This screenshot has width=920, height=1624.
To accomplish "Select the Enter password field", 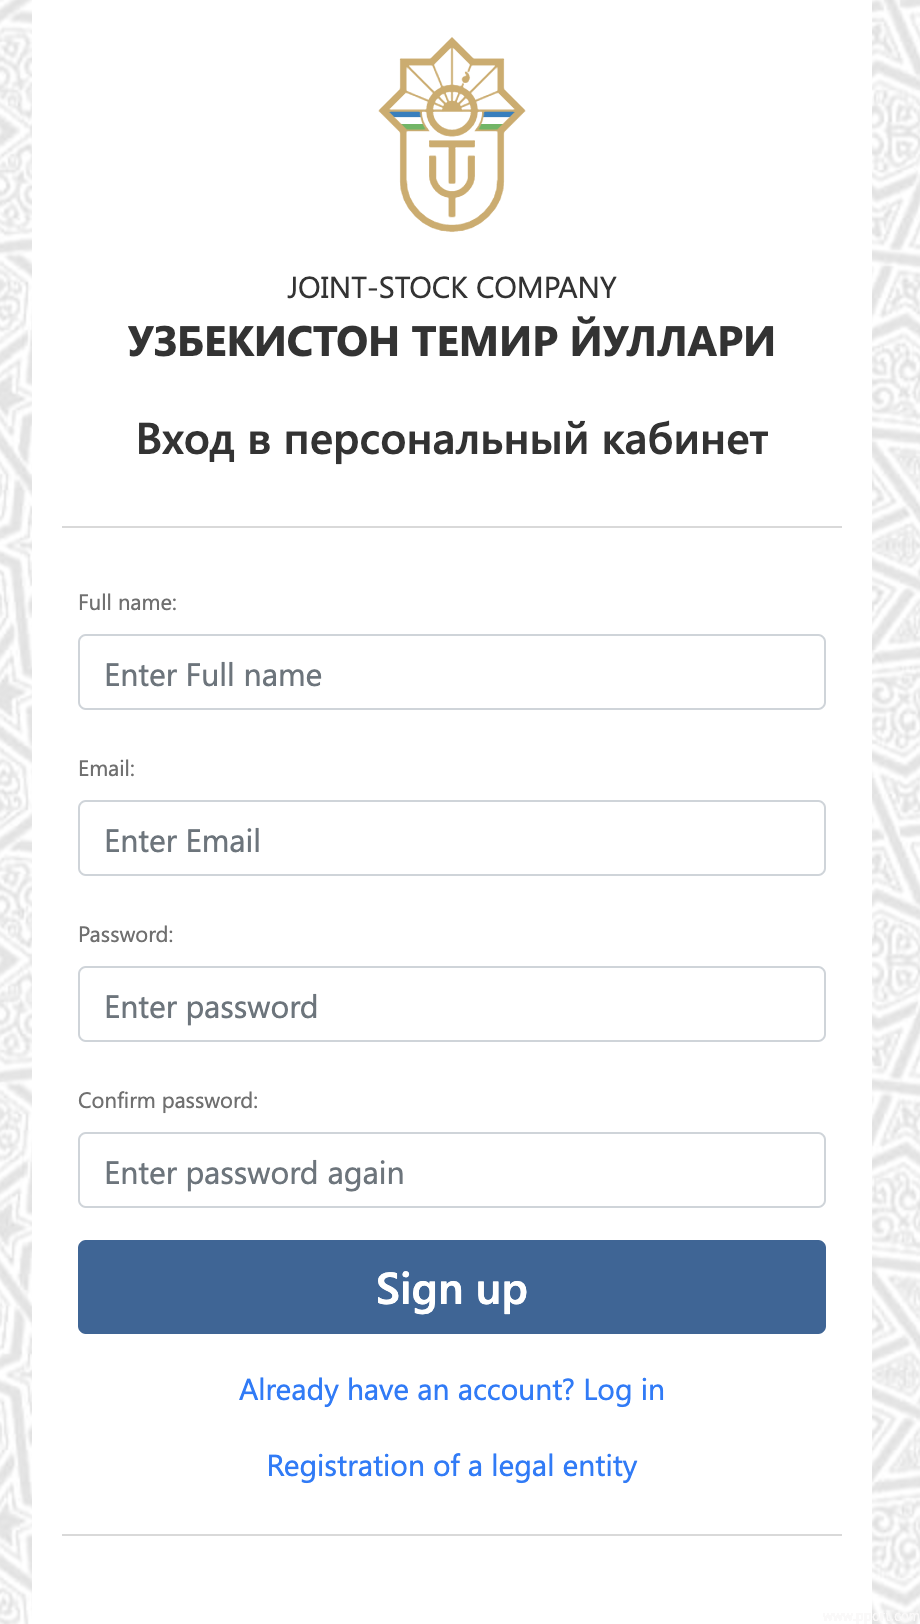I will 452,1004.
